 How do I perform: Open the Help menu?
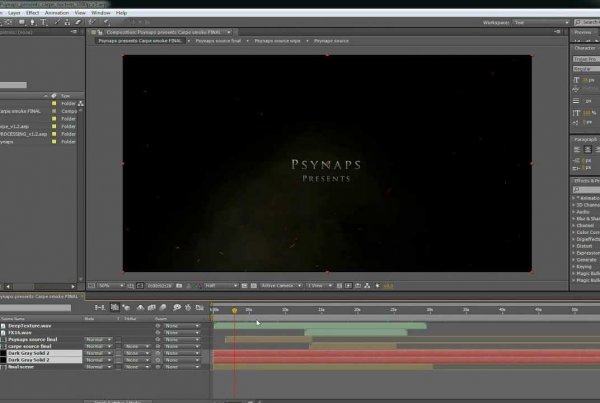(121, 13)
